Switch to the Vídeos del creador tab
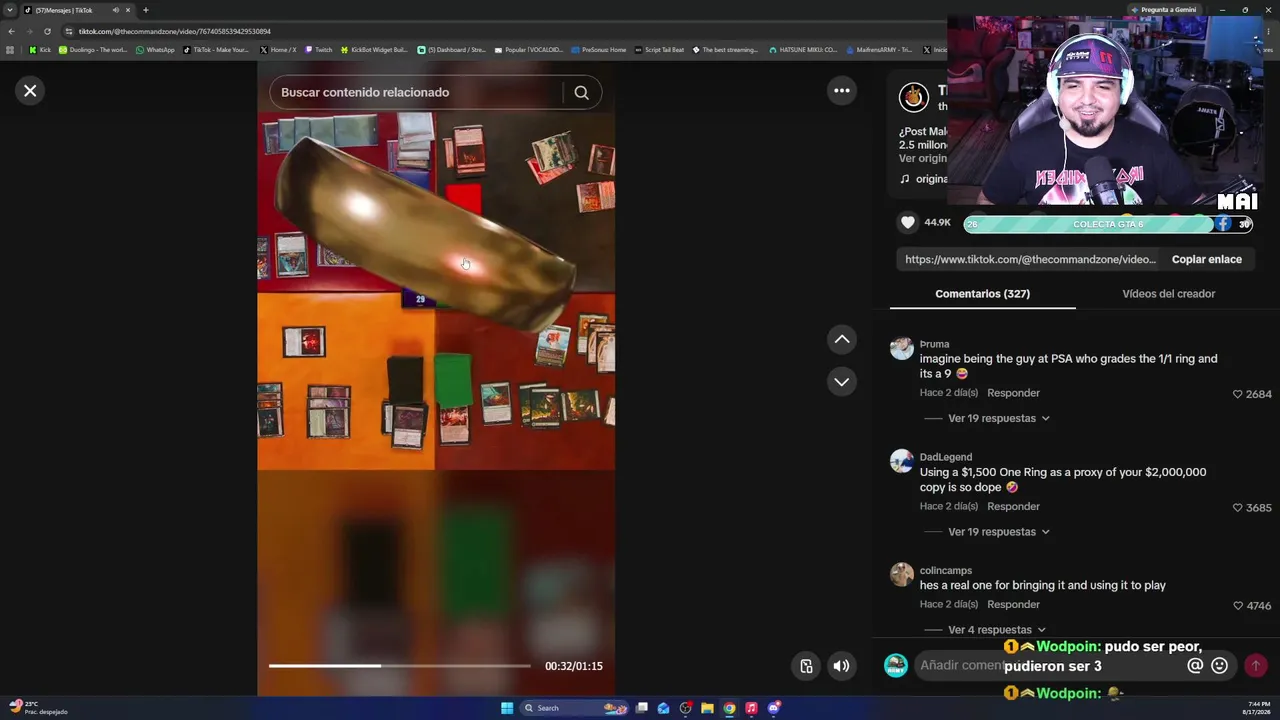 1168,294
